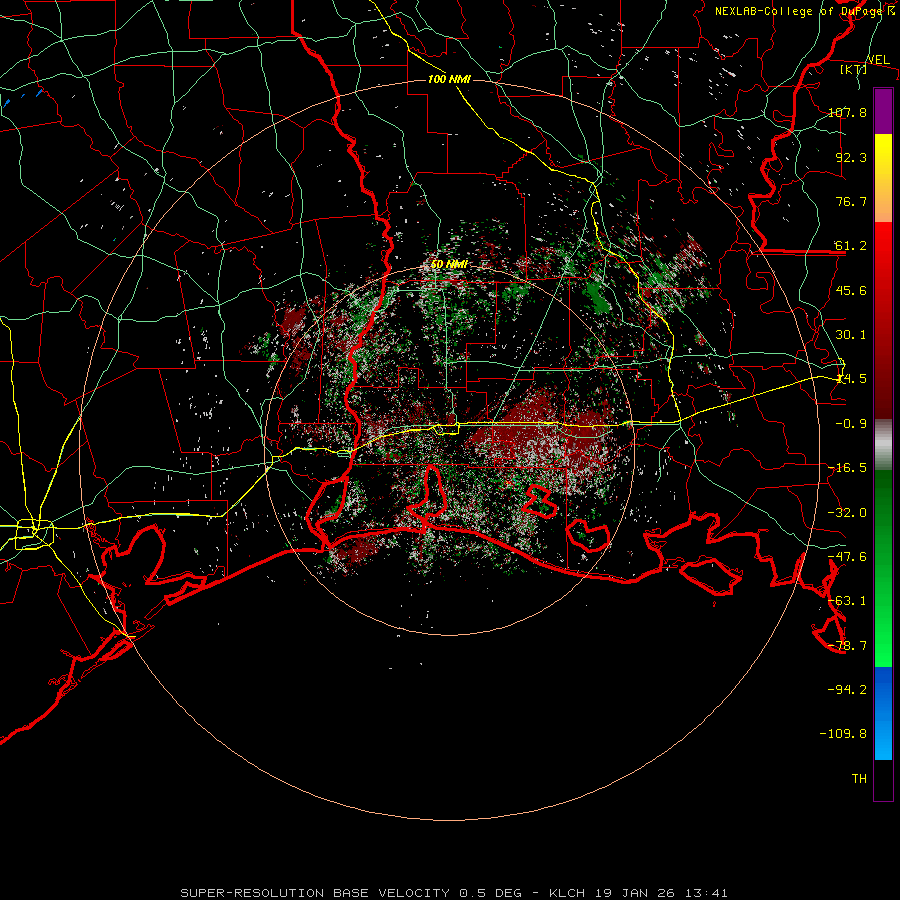Pick the blue segment of the color bar
Screen dimensions: 900x900
tap(883, 713)
